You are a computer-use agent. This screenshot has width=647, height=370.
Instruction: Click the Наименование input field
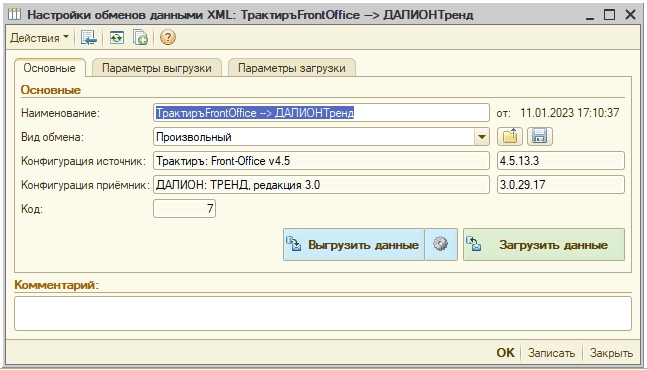(321, 113)
